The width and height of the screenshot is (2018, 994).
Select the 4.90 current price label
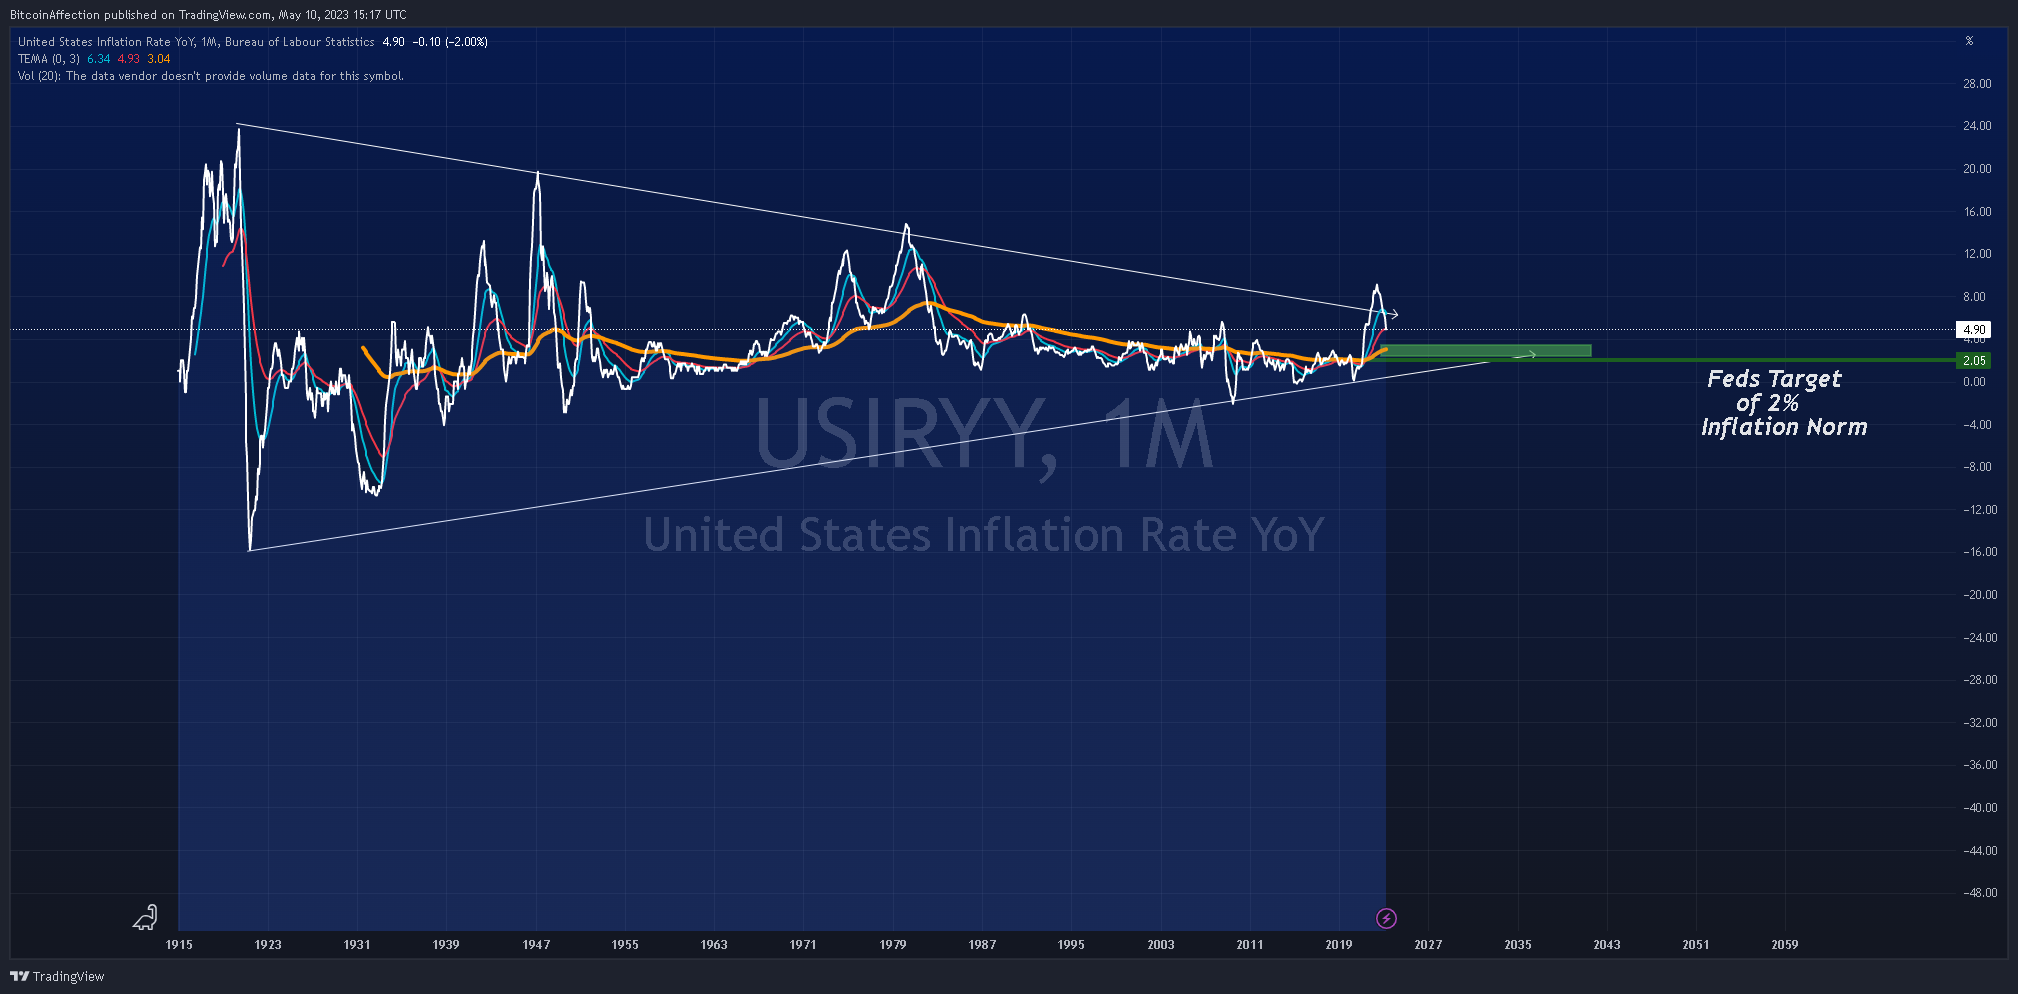pos(1974,329)
